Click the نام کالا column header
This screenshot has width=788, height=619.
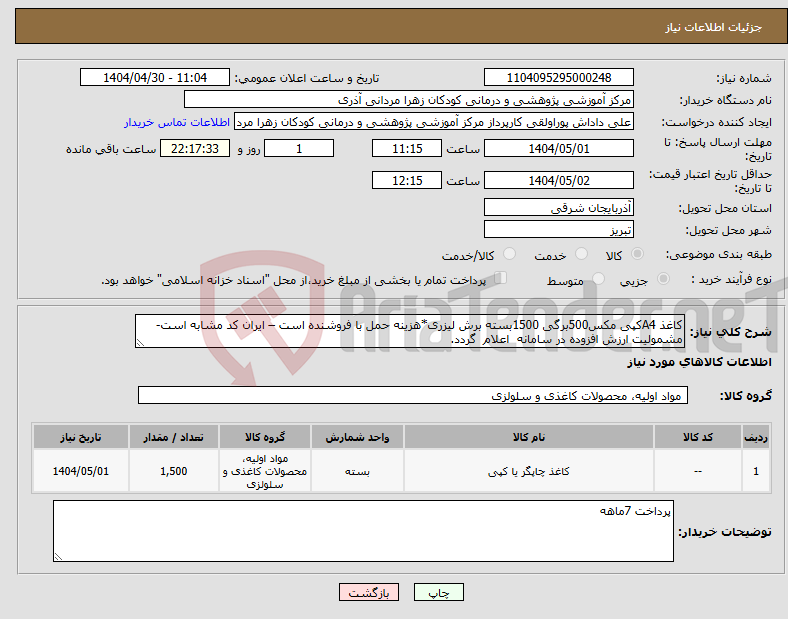(x=529, y=437)
